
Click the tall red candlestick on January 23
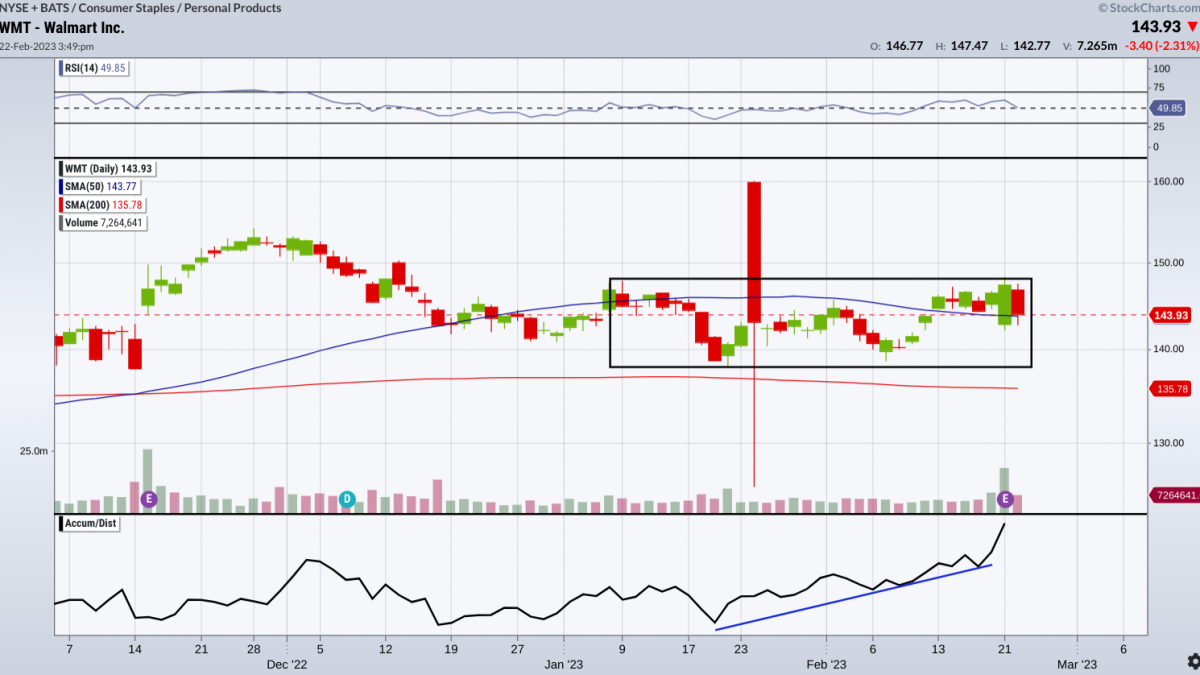coord(754,252)
